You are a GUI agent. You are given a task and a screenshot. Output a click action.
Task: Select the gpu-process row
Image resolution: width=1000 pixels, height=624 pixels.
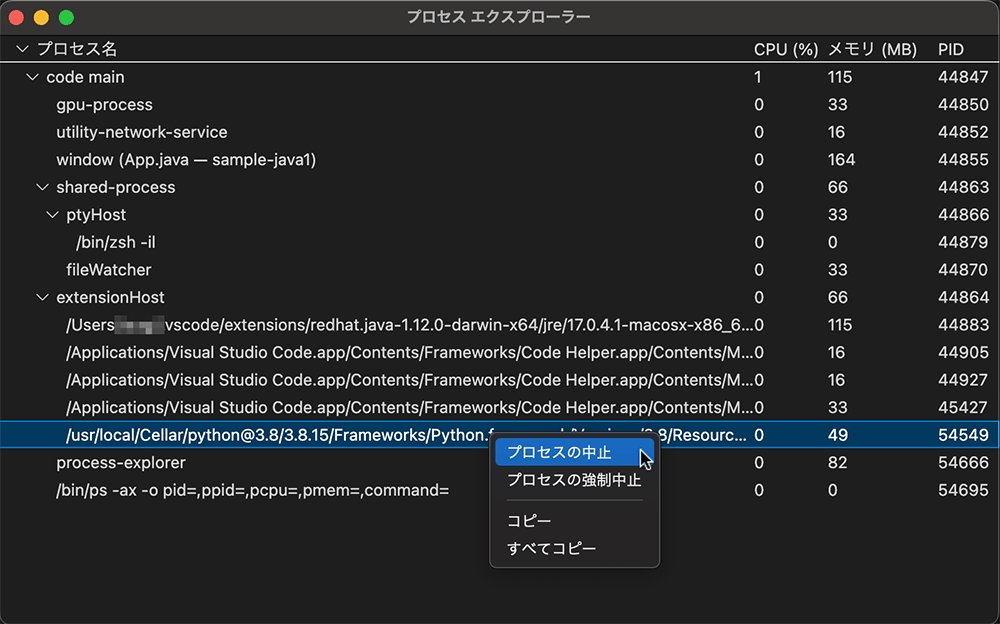pyautogui.click(x=104, y=105)
